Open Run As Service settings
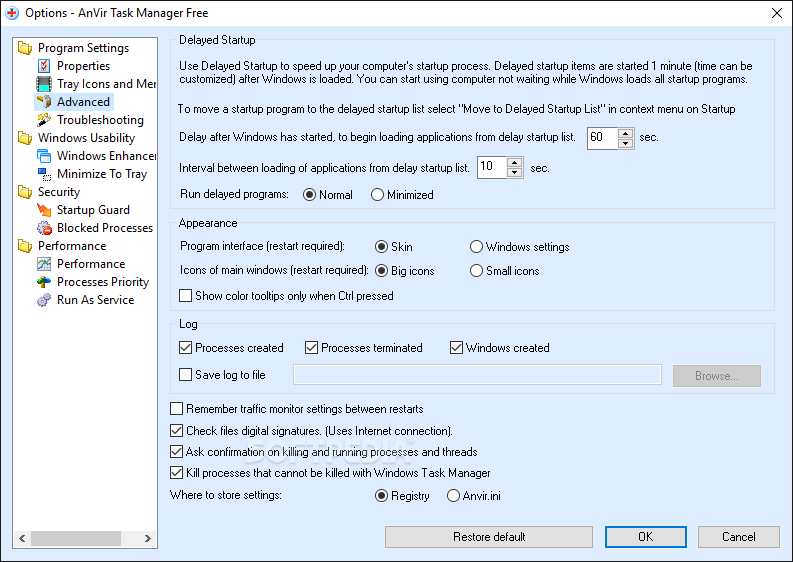The image size is (793, 562). pos(96,300)
